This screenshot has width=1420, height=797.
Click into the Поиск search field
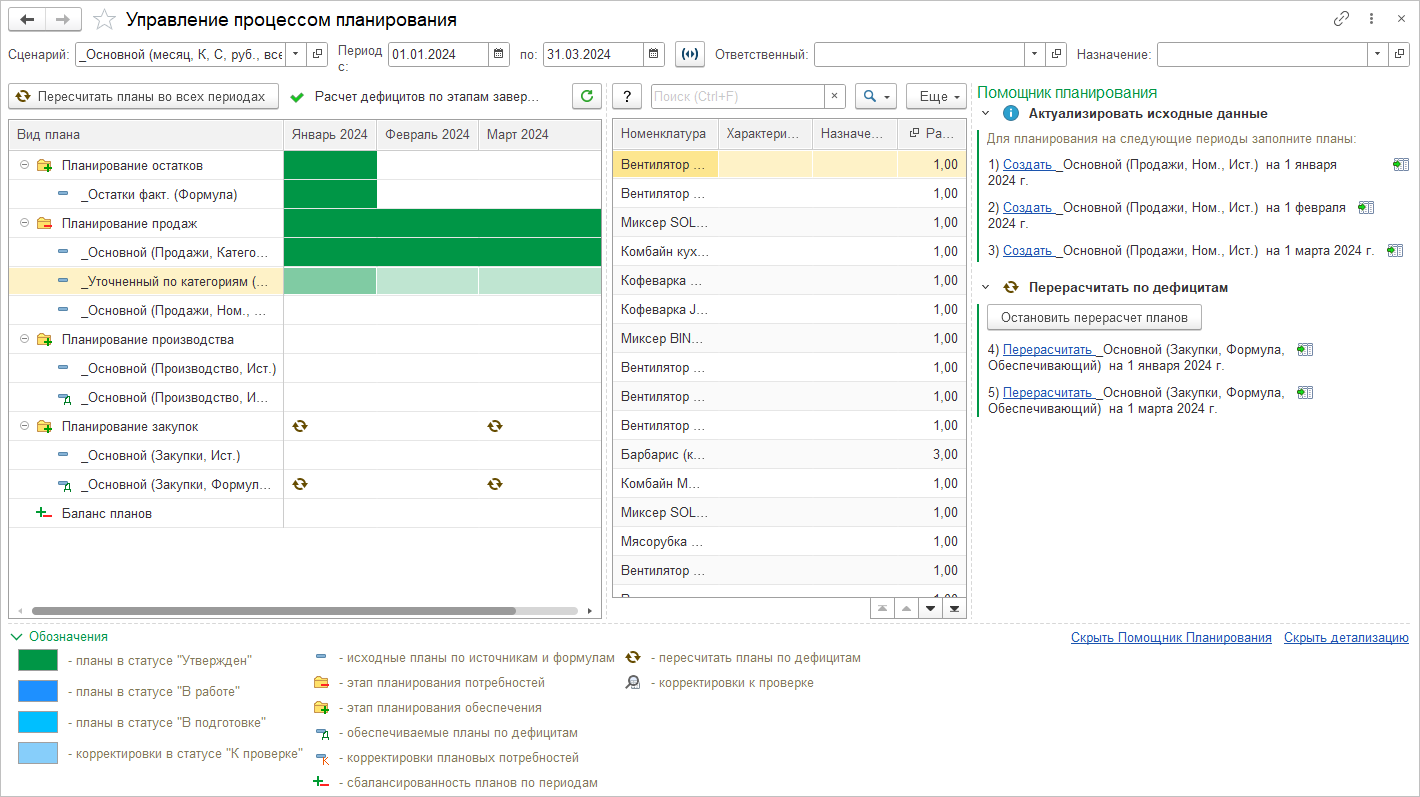pos(737,96)
